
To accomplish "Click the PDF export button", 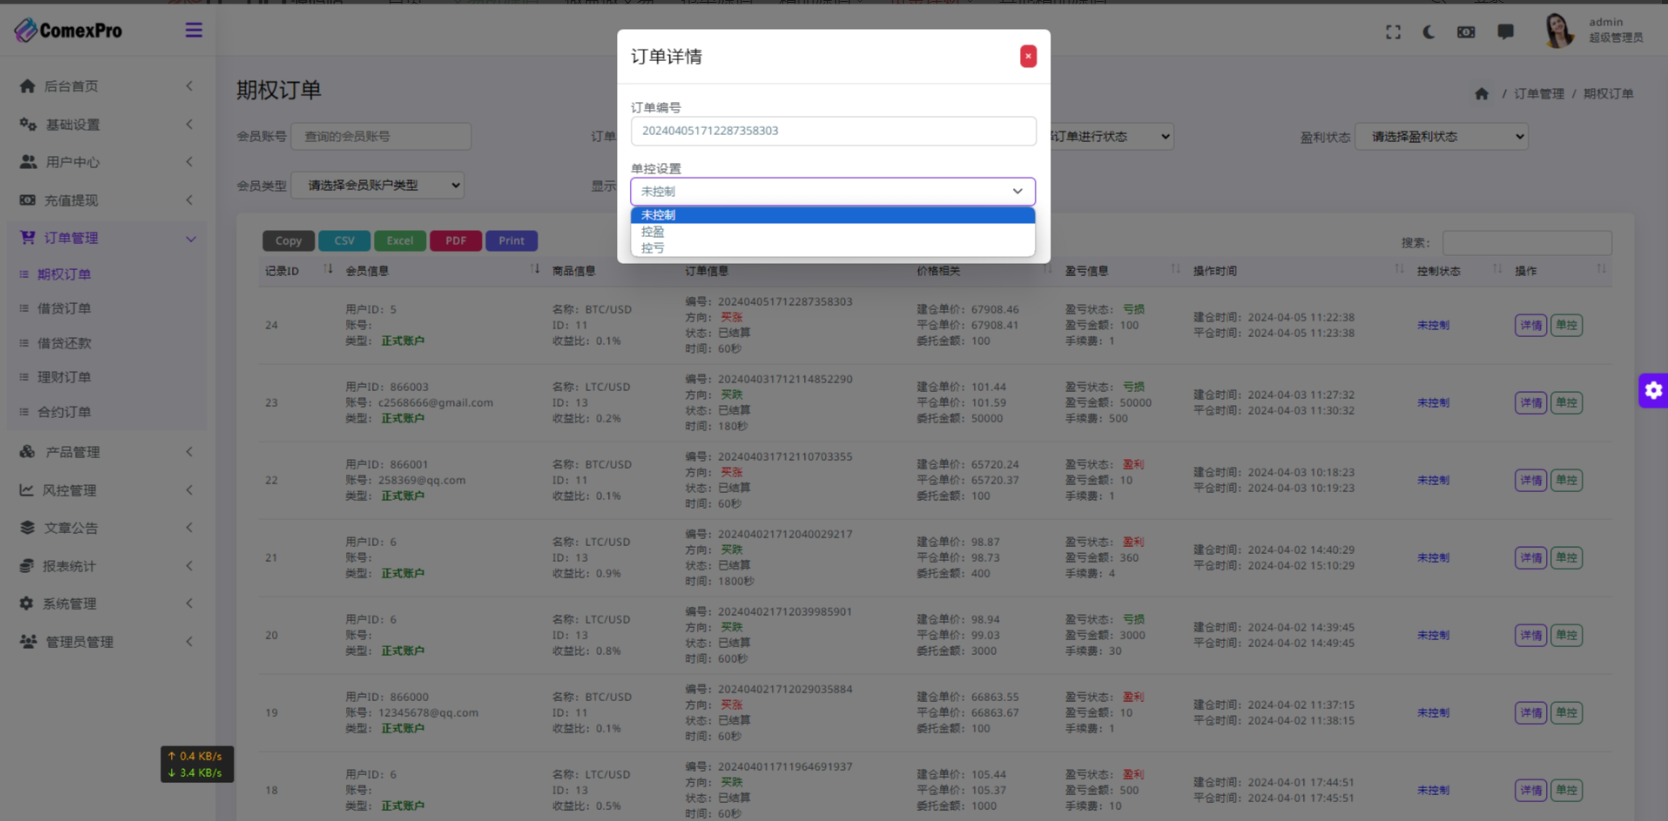I will click(x=456, y=241).
